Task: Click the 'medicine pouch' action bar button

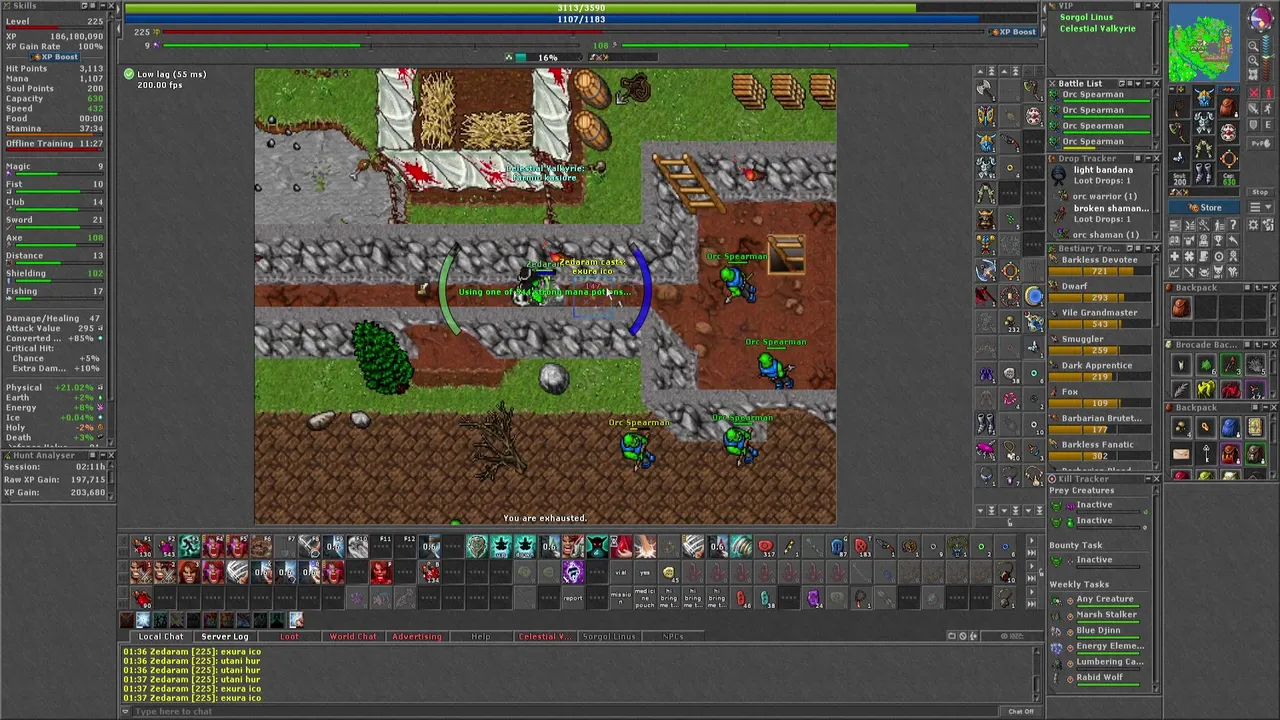Action: tap(644, 598)
